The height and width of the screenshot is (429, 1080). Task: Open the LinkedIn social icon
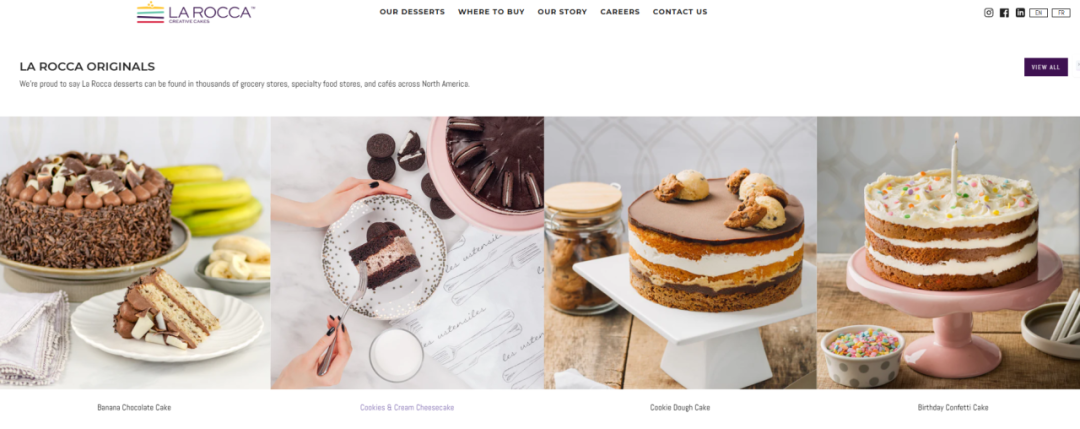1020,12
